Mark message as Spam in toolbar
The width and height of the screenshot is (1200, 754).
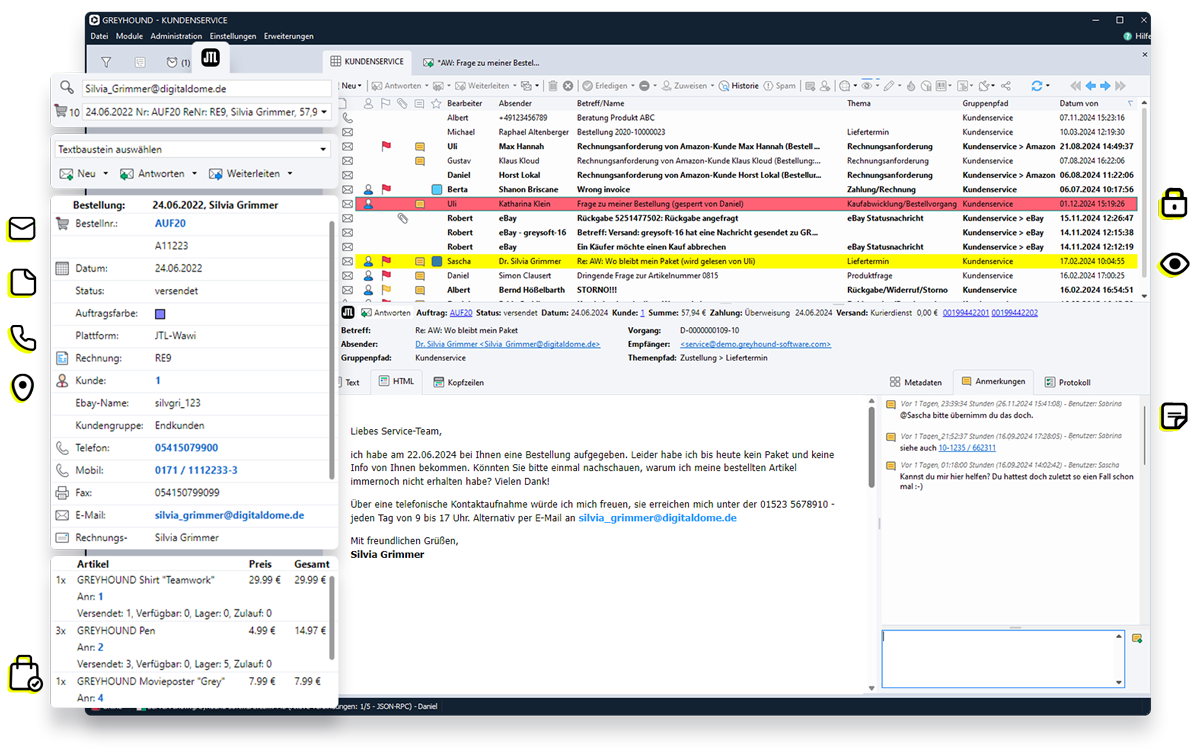pos(780,86)
